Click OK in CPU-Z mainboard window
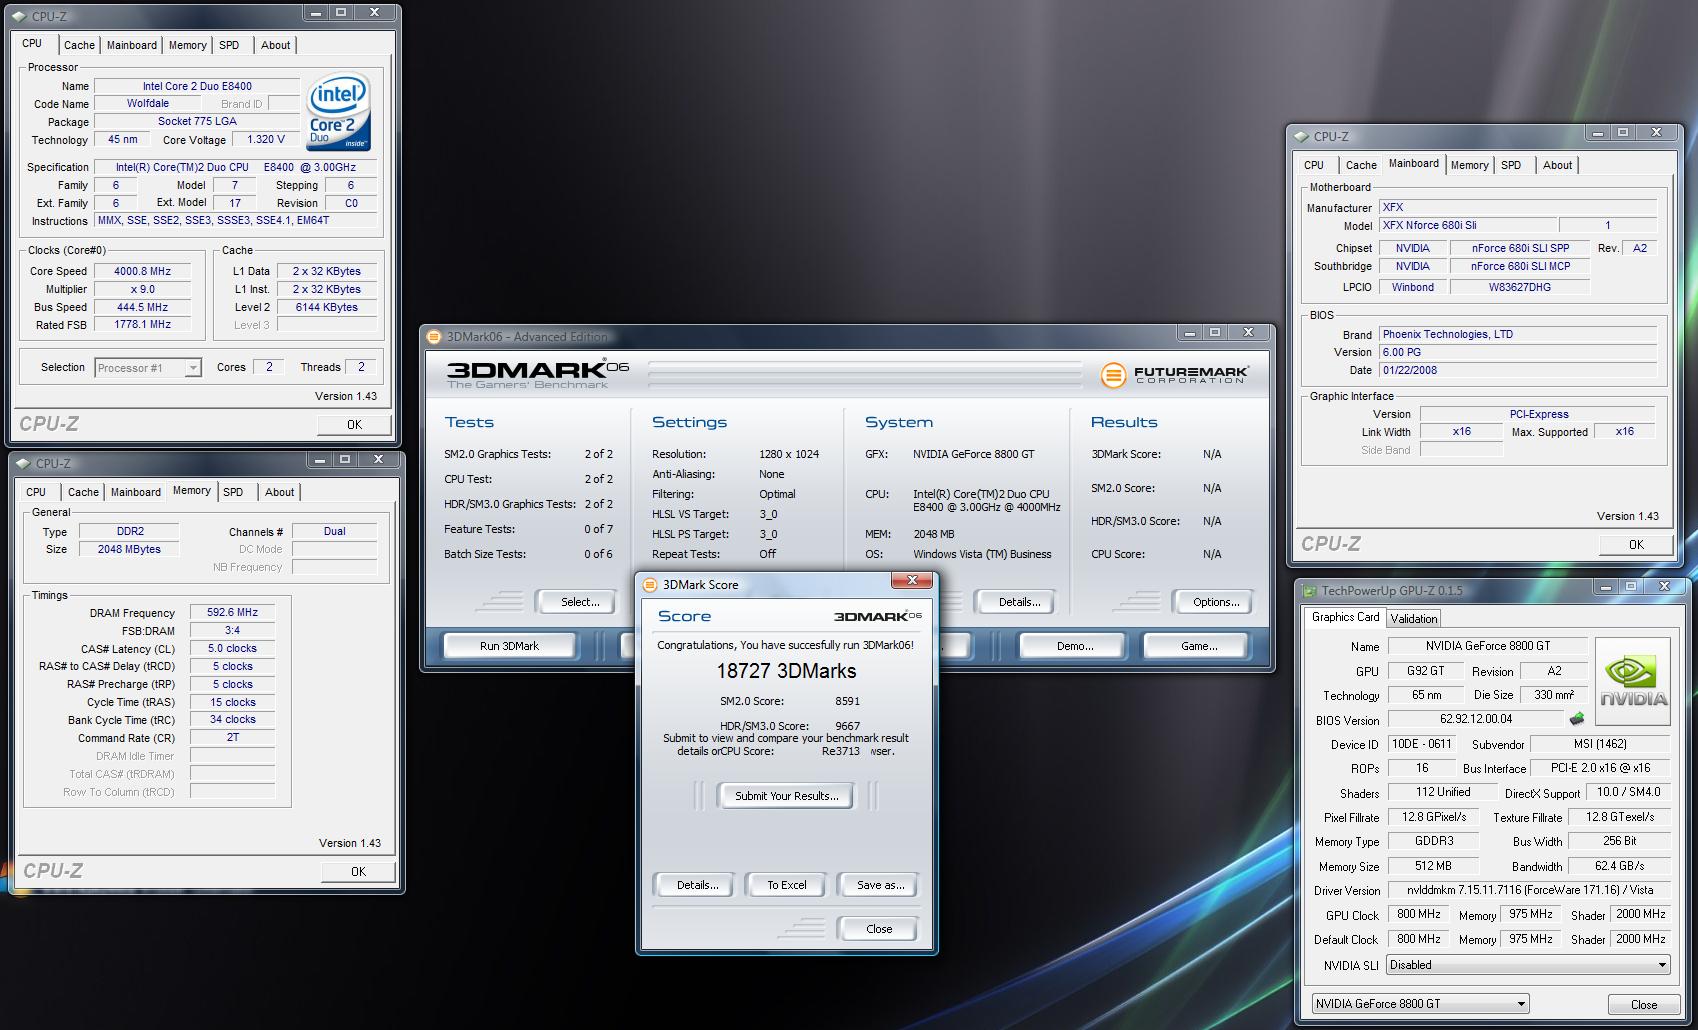This screenshot has height=1030, width=1698. click(1636, 545)
